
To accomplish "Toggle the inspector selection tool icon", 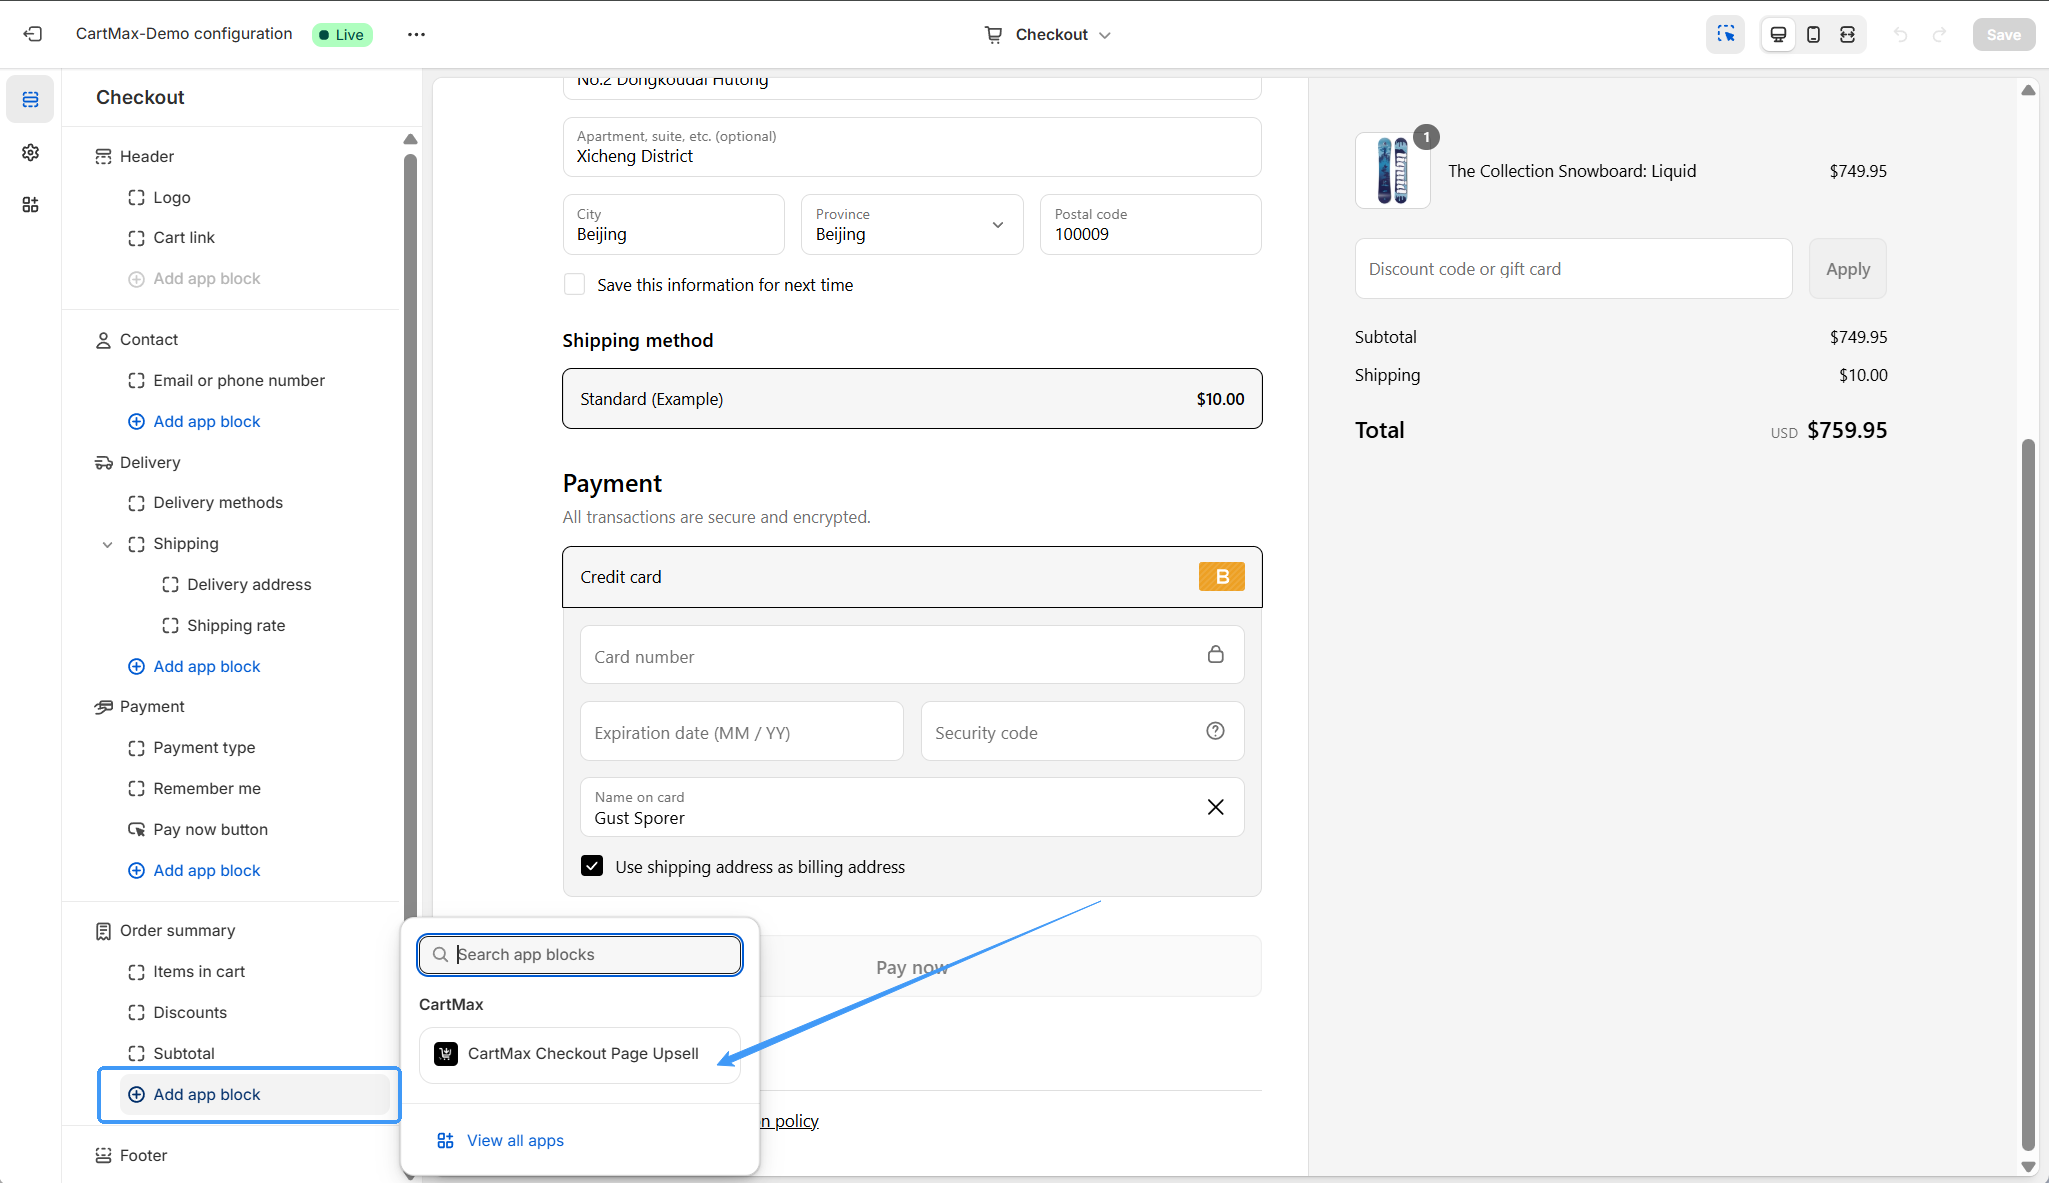I will click(x=1725, y=34).
